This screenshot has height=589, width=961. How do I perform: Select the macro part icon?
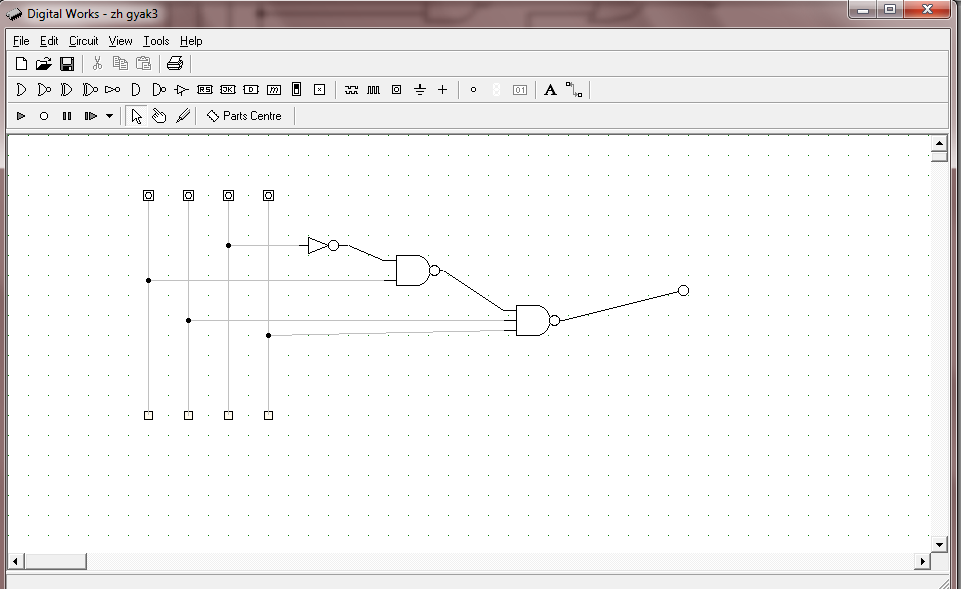(319, 89)
